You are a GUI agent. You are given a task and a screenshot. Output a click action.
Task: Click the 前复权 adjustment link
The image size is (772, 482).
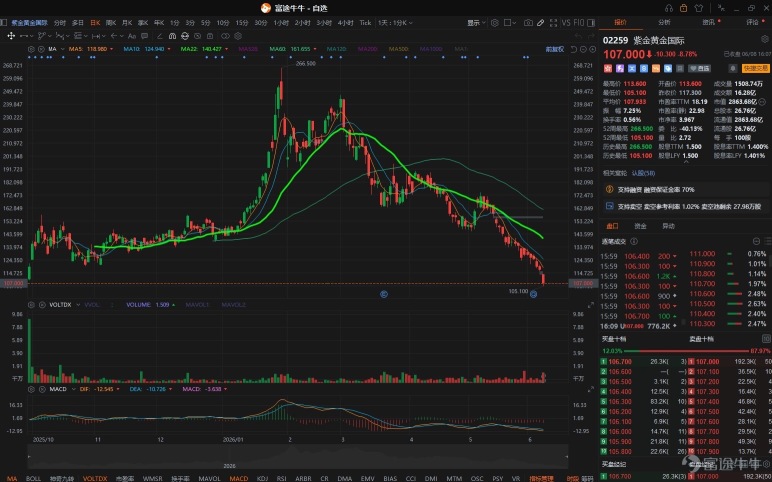pos(555,49)
